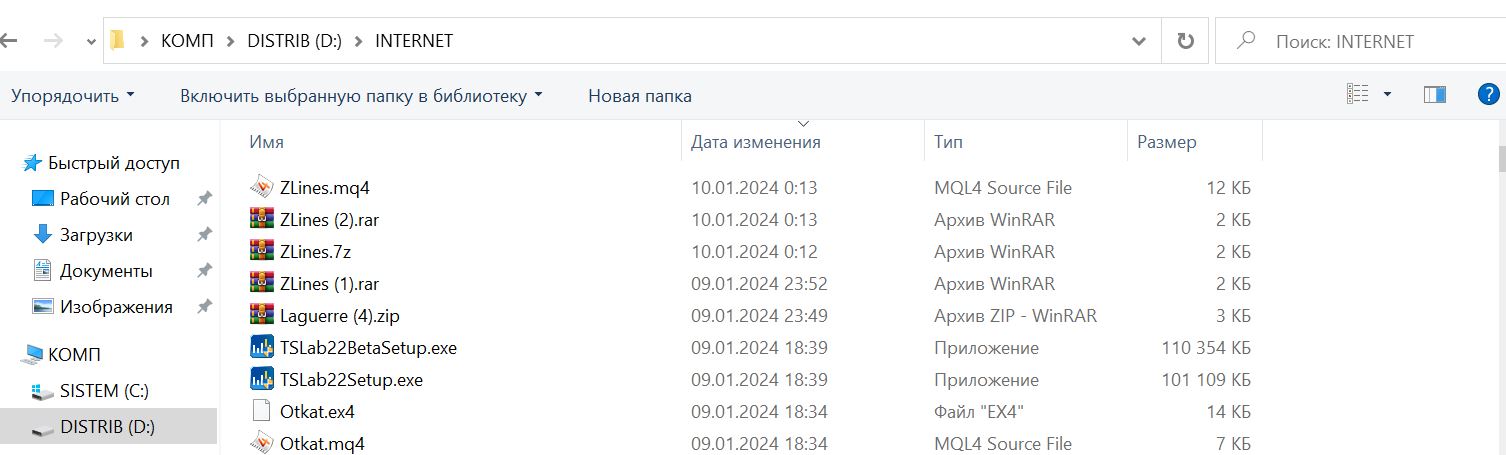Image resolution: width=1506 pixels, height=455 pixels.
Task: Select the ZLines.mq4 file icon
Action: click(x=261, y=187)
